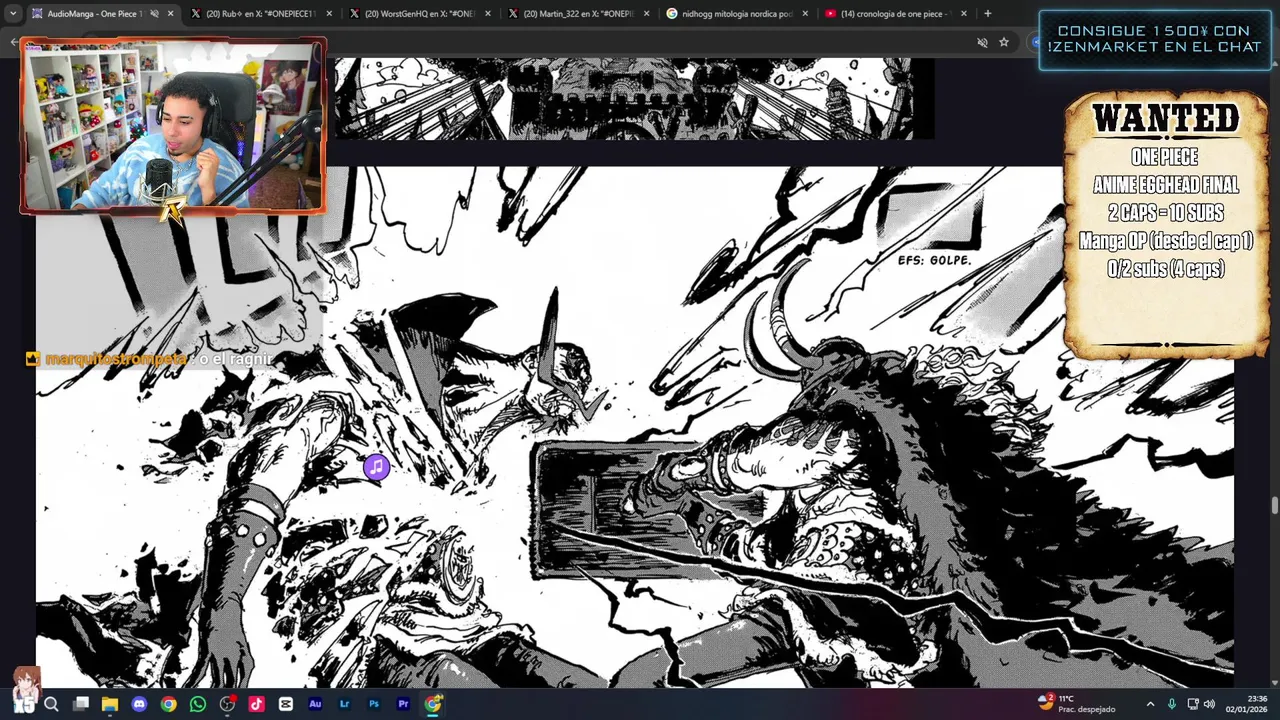Viewport: 1280px width, 720px height.
Task: Click the 'ANIME EGGHEAD FINAL' poster text
Action: (1166, 185)
